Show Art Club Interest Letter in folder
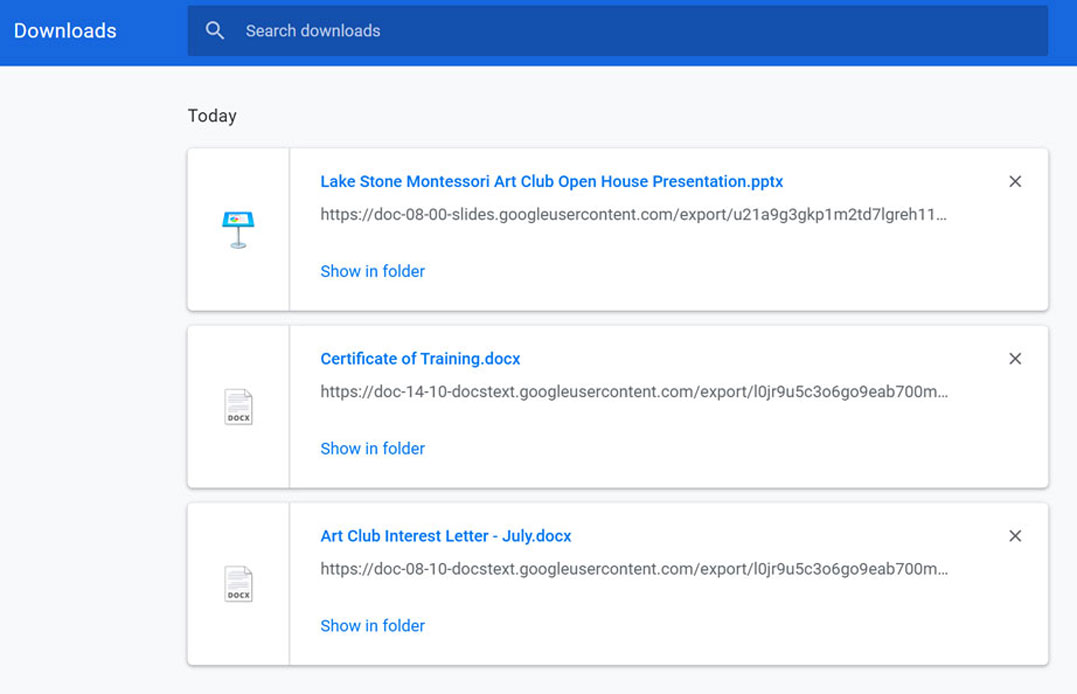1077x694 pixels. [372, 625]
